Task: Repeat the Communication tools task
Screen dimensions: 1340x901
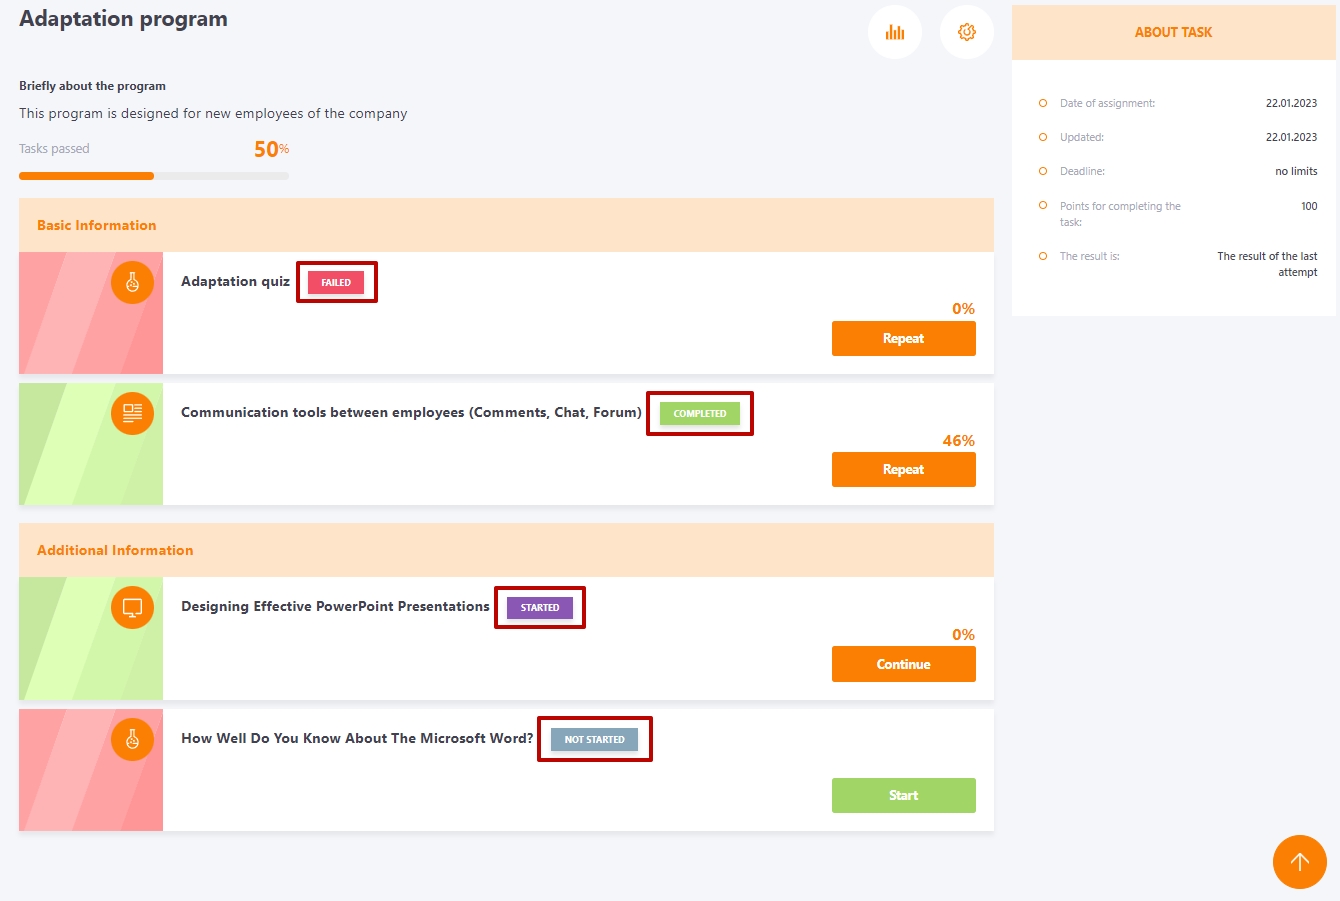Action: click(x=904, y=470)
